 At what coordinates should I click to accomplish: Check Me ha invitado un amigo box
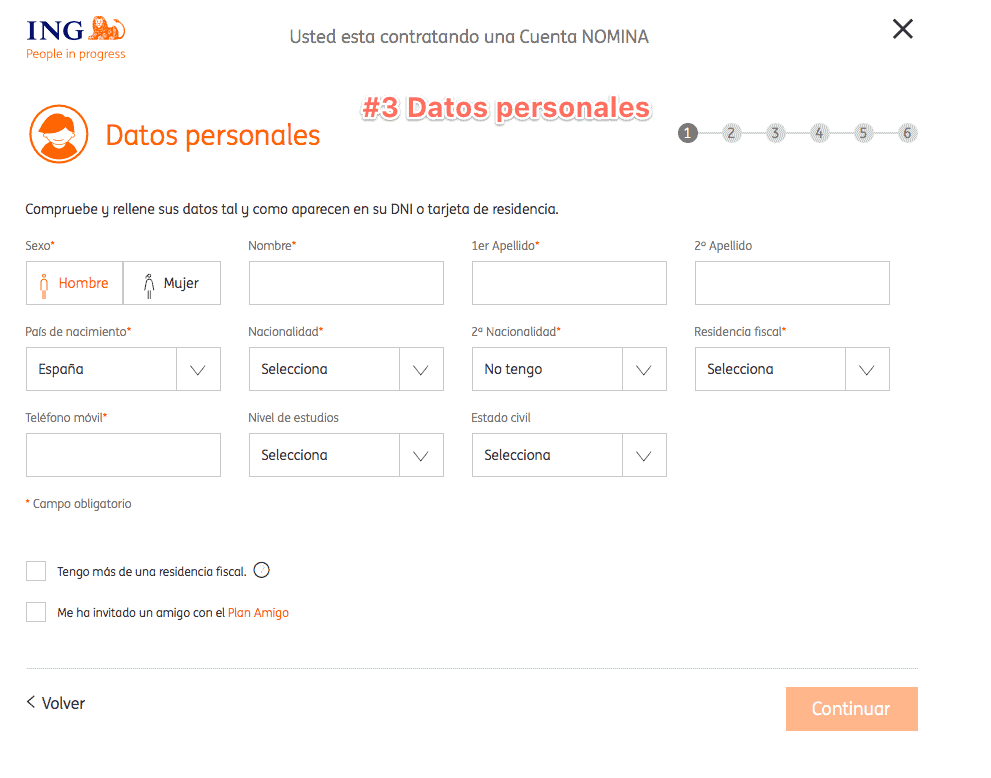click(36, 612)
